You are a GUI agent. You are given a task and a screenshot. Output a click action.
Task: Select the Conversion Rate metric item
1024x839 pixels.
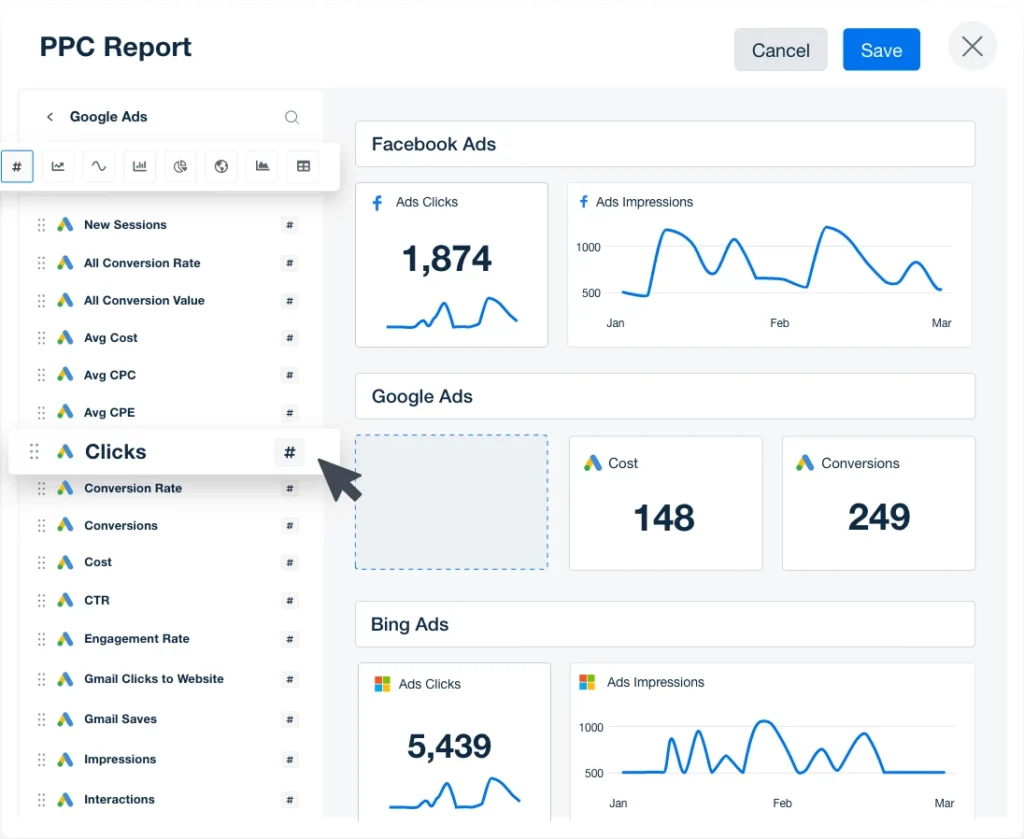click(x=132, y=489)
